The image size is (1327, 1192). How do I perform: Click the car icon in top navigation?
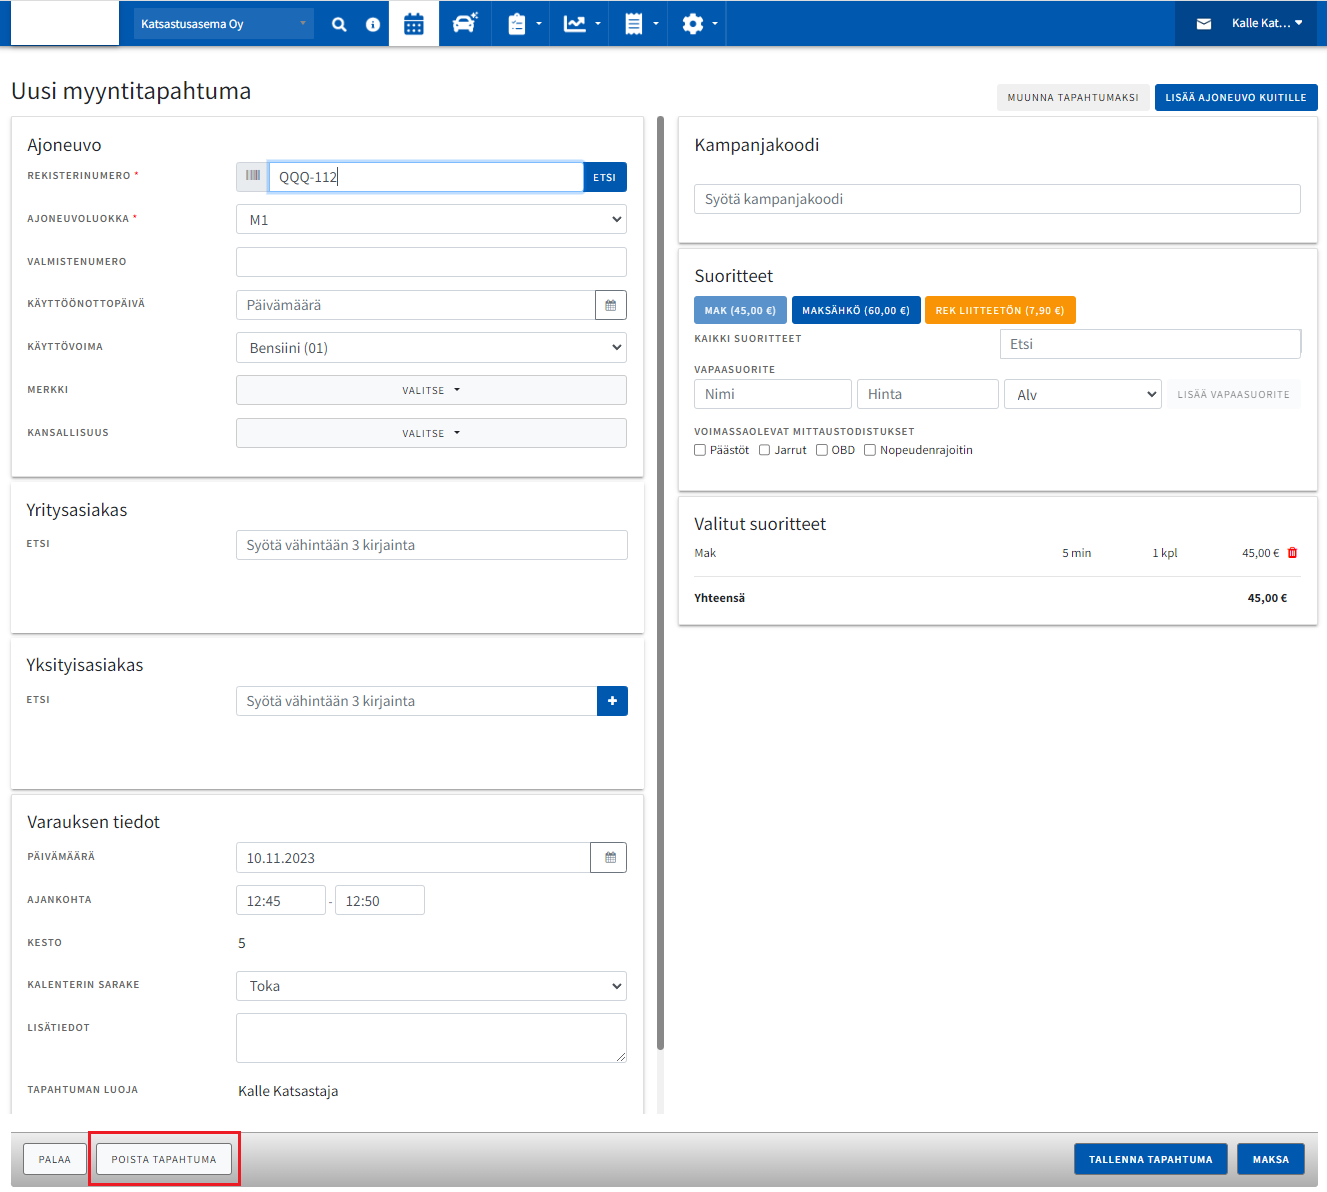(465, 23)
